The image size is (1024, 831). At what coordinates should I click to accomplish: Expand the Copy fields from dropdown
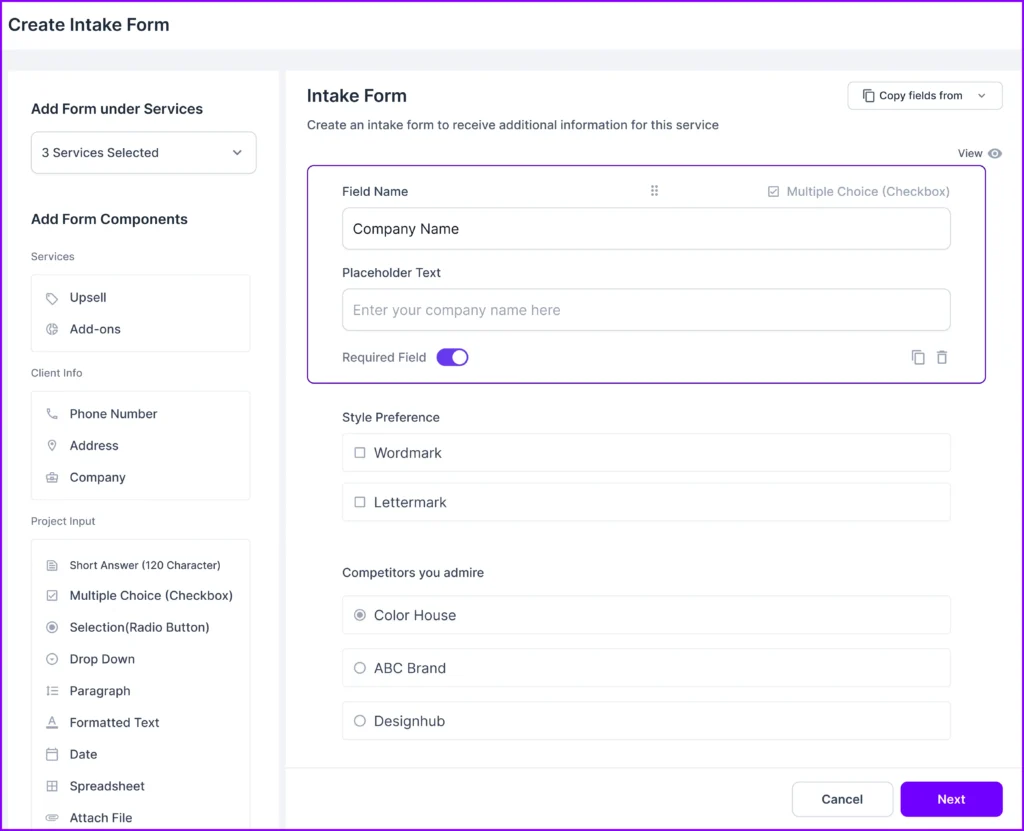[x=924, y=95]
